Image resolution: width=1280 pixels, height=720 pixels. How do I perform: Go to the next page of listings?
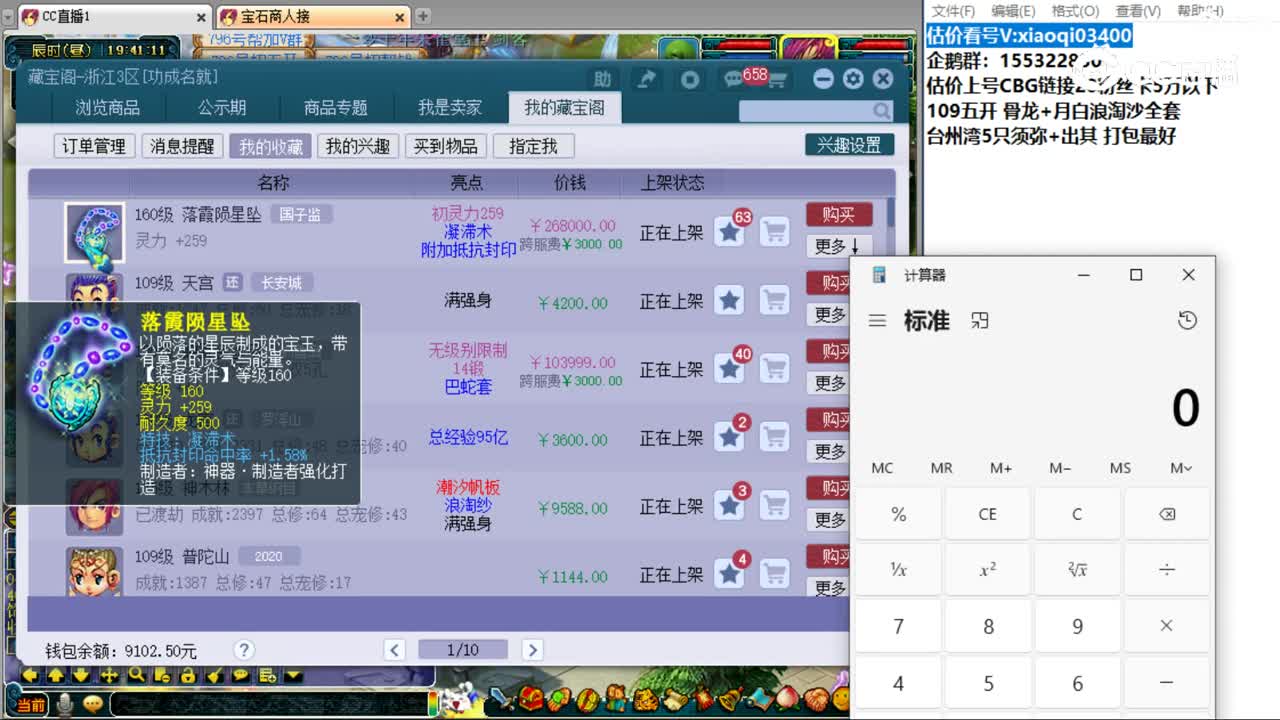tap(531, 649)
